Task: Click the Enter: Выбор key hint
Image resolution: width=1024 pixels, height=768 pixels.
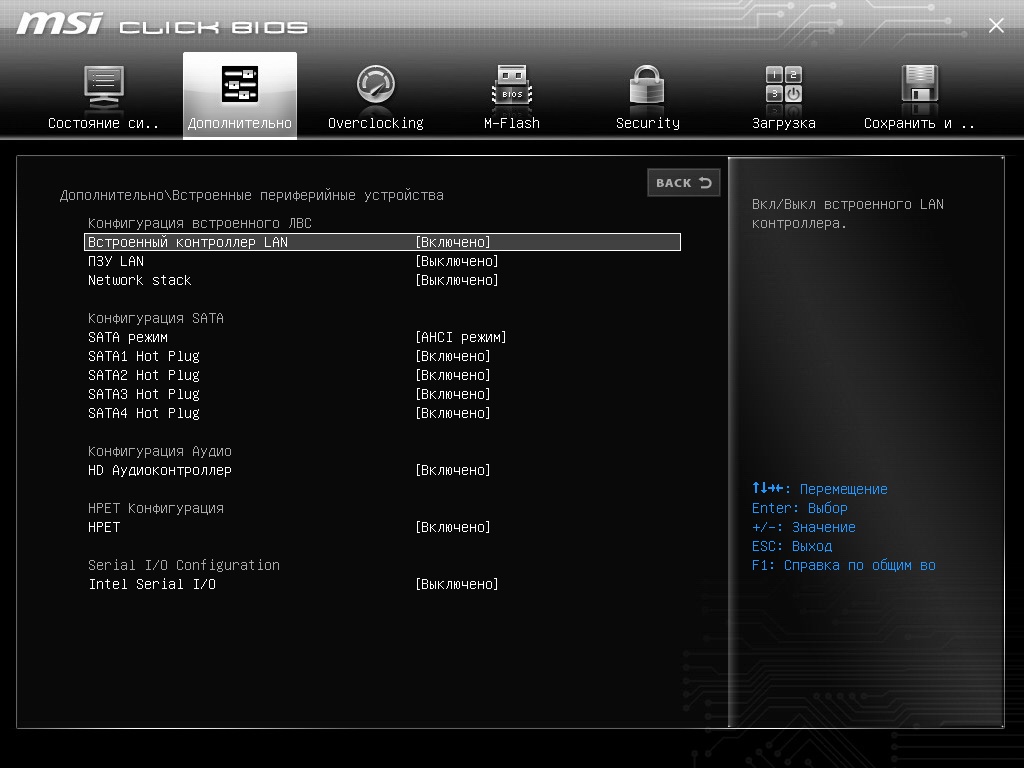Action: (x=800, y=508)
